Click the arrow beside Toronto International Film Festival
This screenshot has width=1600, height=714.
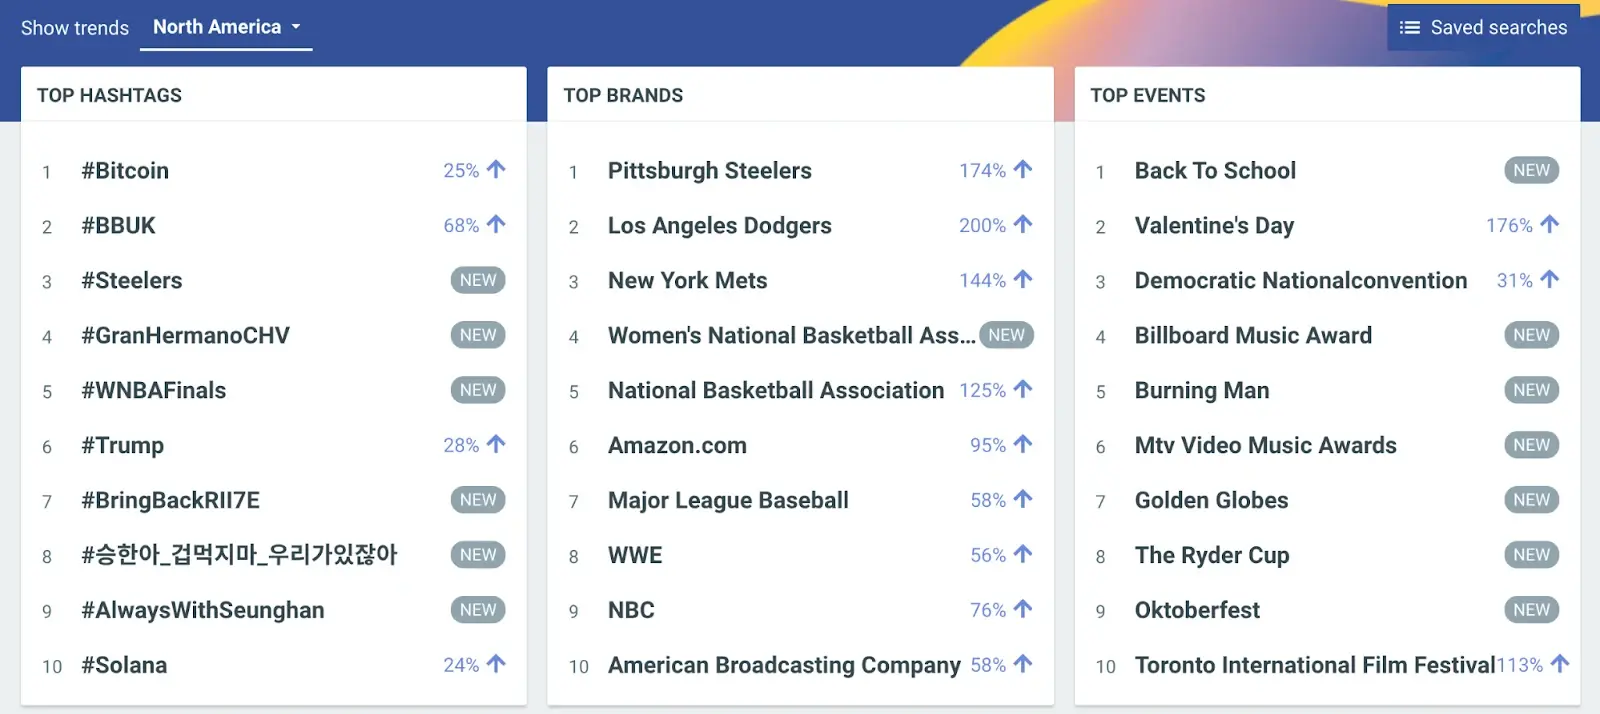[1559, 664]
